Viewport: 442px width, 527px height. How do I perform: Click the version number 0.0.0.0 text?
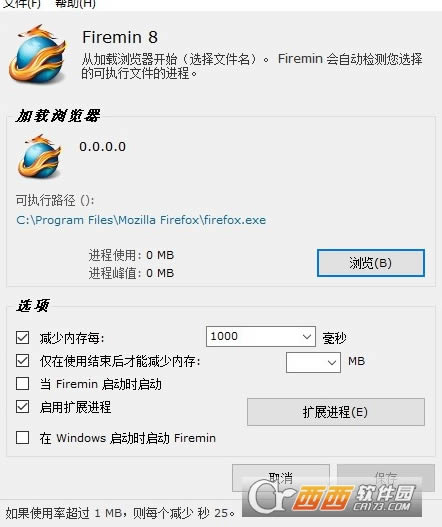tap(103, 147)
